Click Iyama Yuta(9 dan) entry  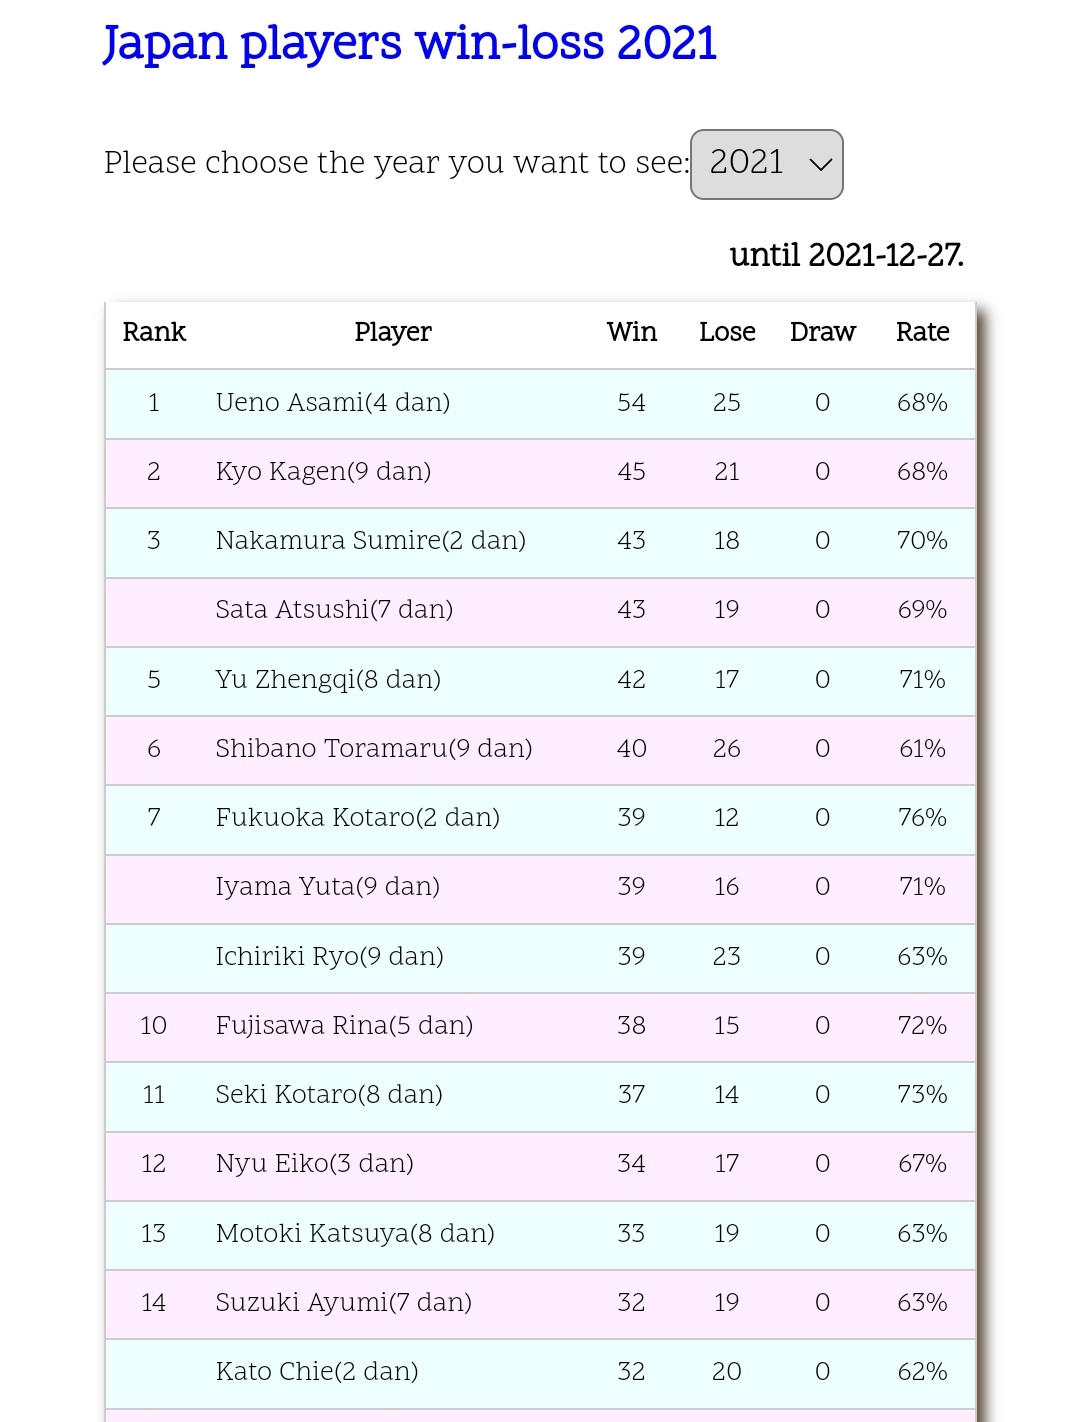coord(327,886)
